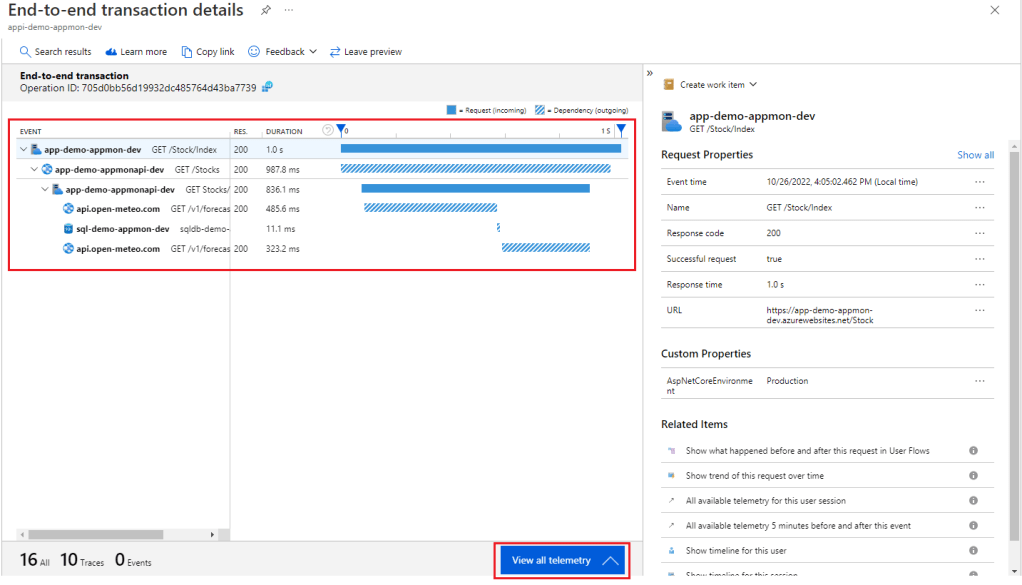Image resolution: width=1022 pixels, height=585 pixels.
Task: Click Search results in the toolbar
Action: pos(56,52)
